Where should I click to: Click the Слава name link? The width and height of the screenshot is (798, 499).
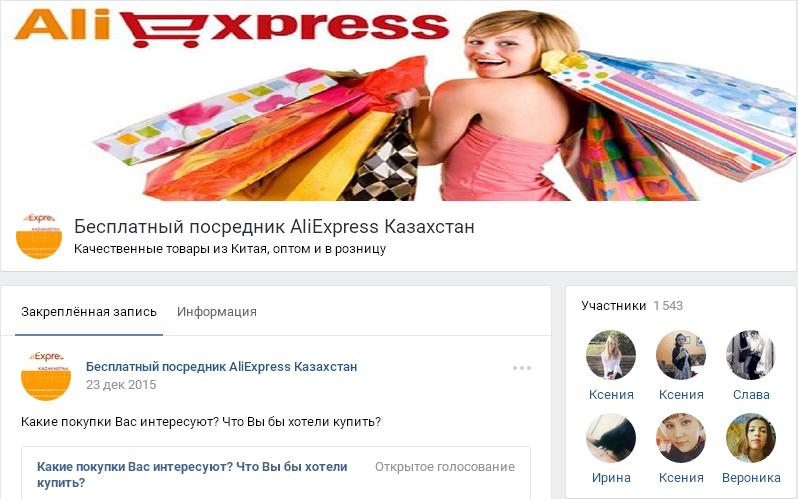click(x=751, y=394)
